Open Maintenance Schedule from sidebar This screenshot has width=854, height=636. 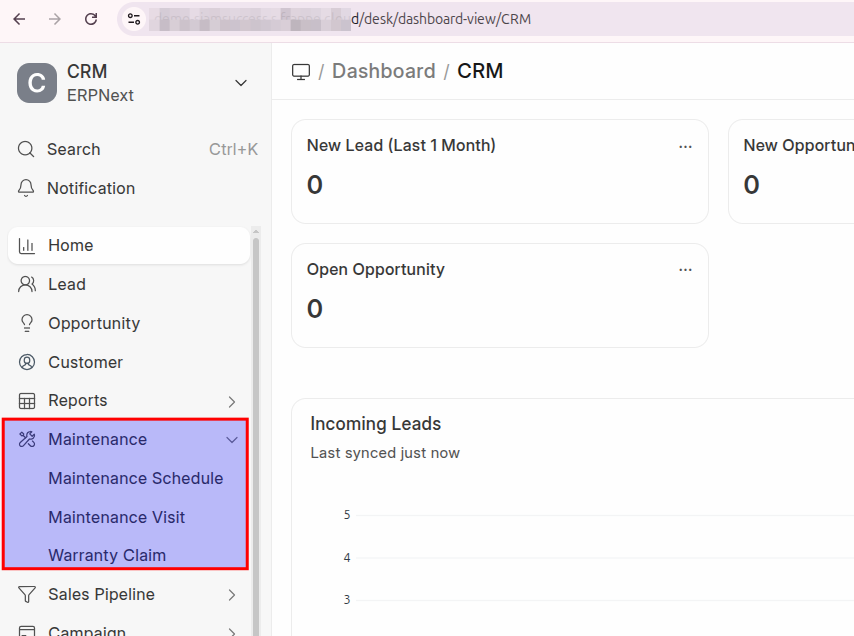click(x=135, y=478)
